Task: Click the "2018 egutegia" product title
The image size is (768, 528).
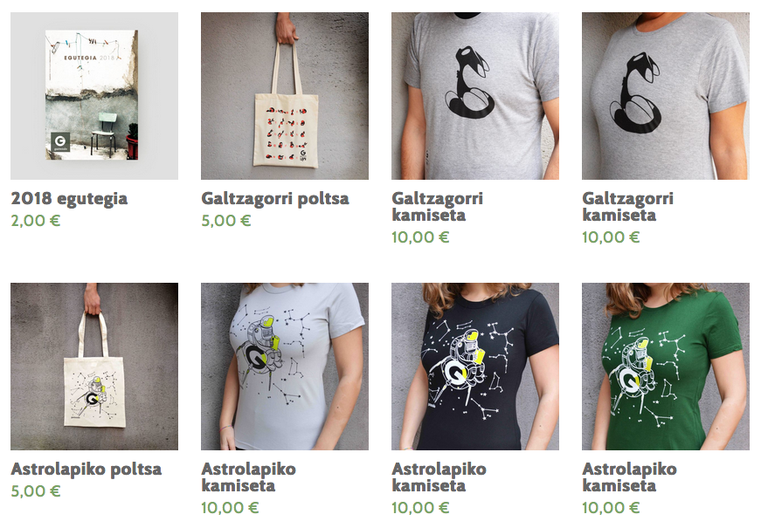Action: point(70,199)
